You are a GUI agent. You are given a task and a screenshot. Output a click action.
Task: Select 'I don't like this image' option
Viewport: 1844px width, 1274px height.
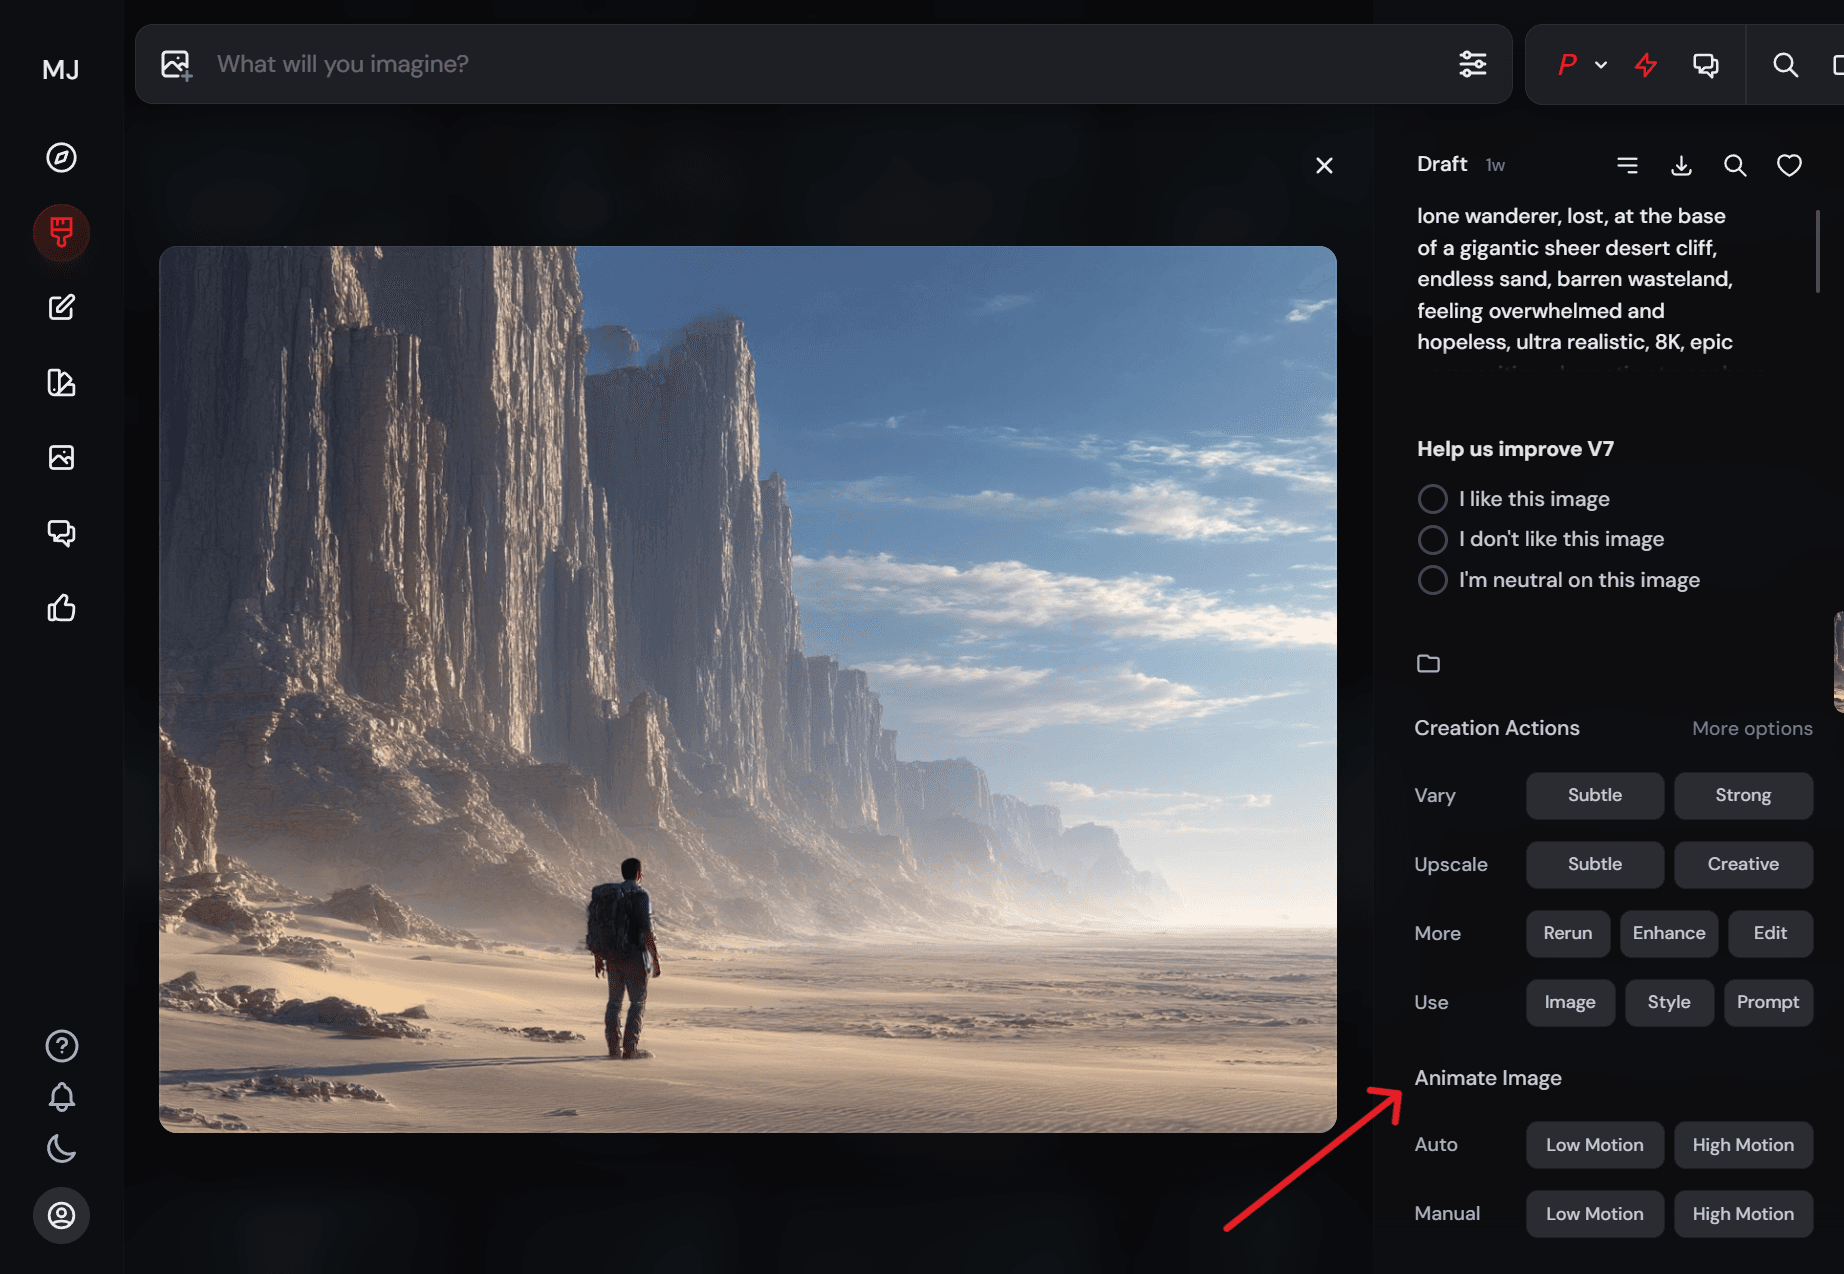tap(1432, 540)
